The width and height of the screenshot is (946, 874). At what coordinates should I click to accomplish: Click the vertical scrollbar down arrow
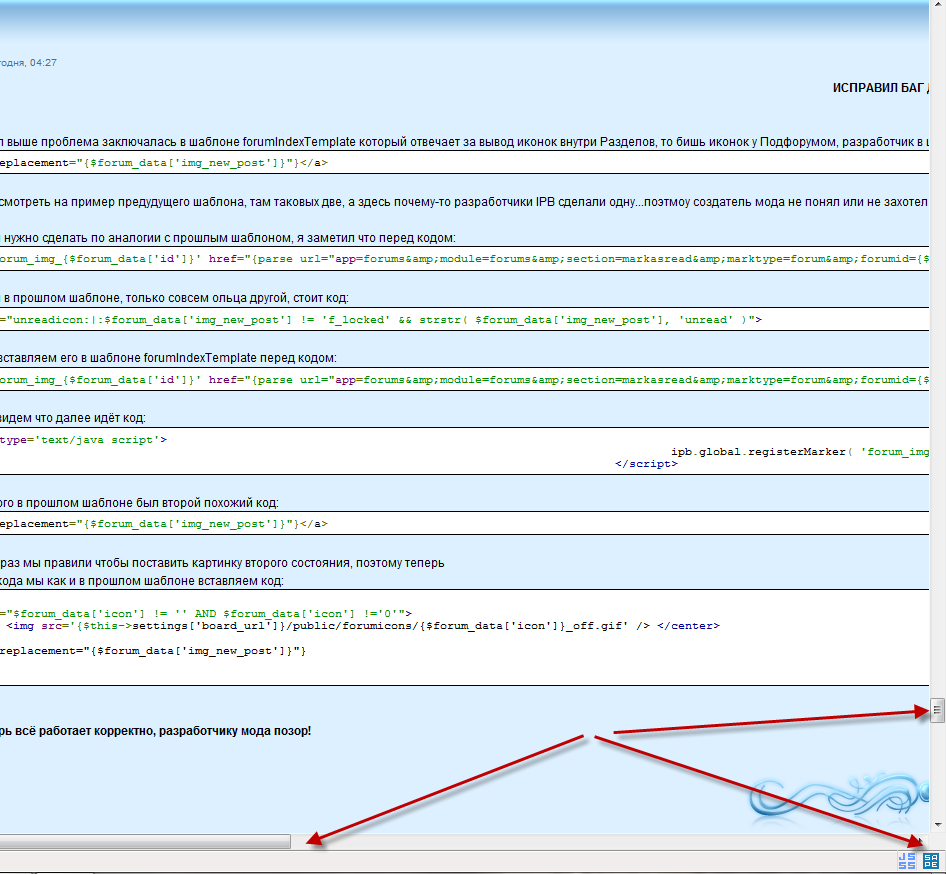click(938, 825)
